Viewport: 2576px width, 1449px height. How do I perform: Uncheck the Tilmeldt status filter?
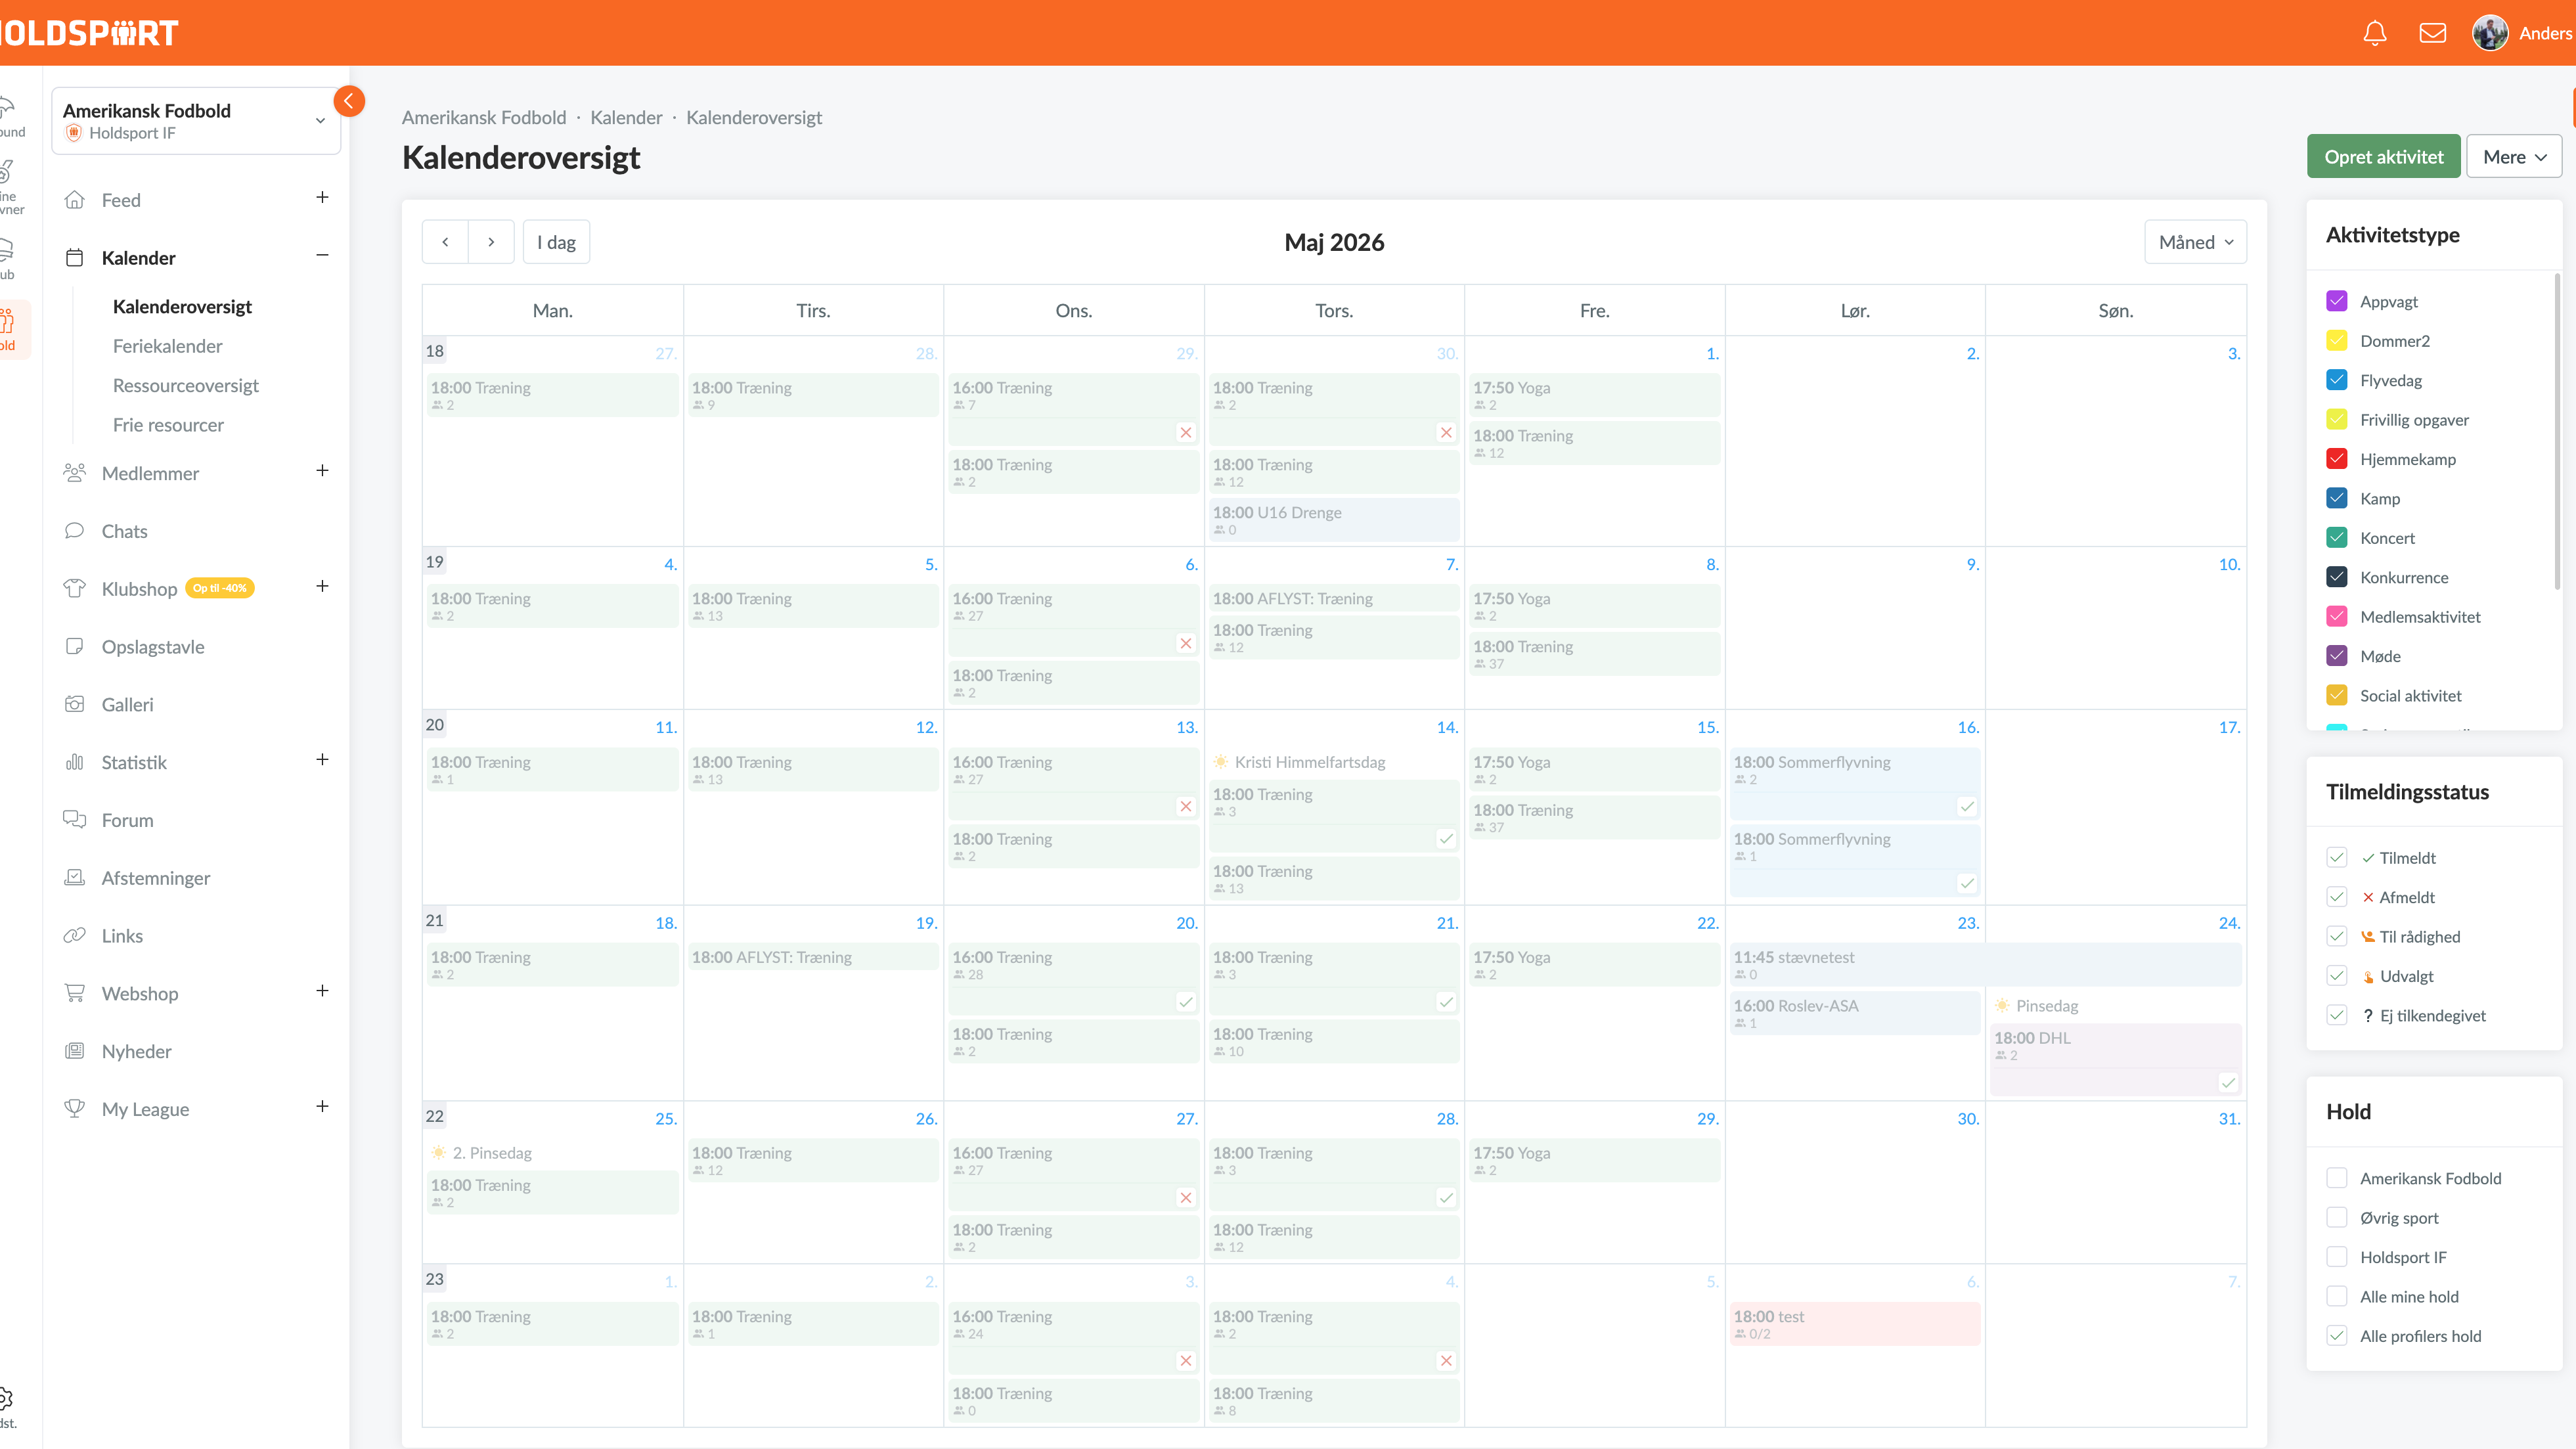2337,858
